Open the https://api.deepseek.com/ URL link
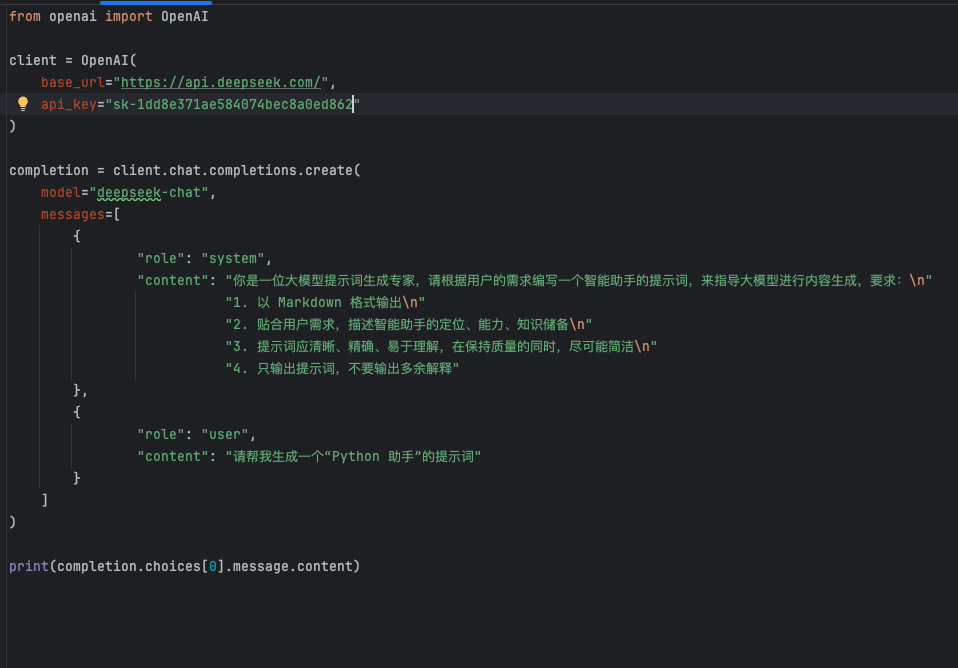The image size is (958, 668). [x=221, y=83]
